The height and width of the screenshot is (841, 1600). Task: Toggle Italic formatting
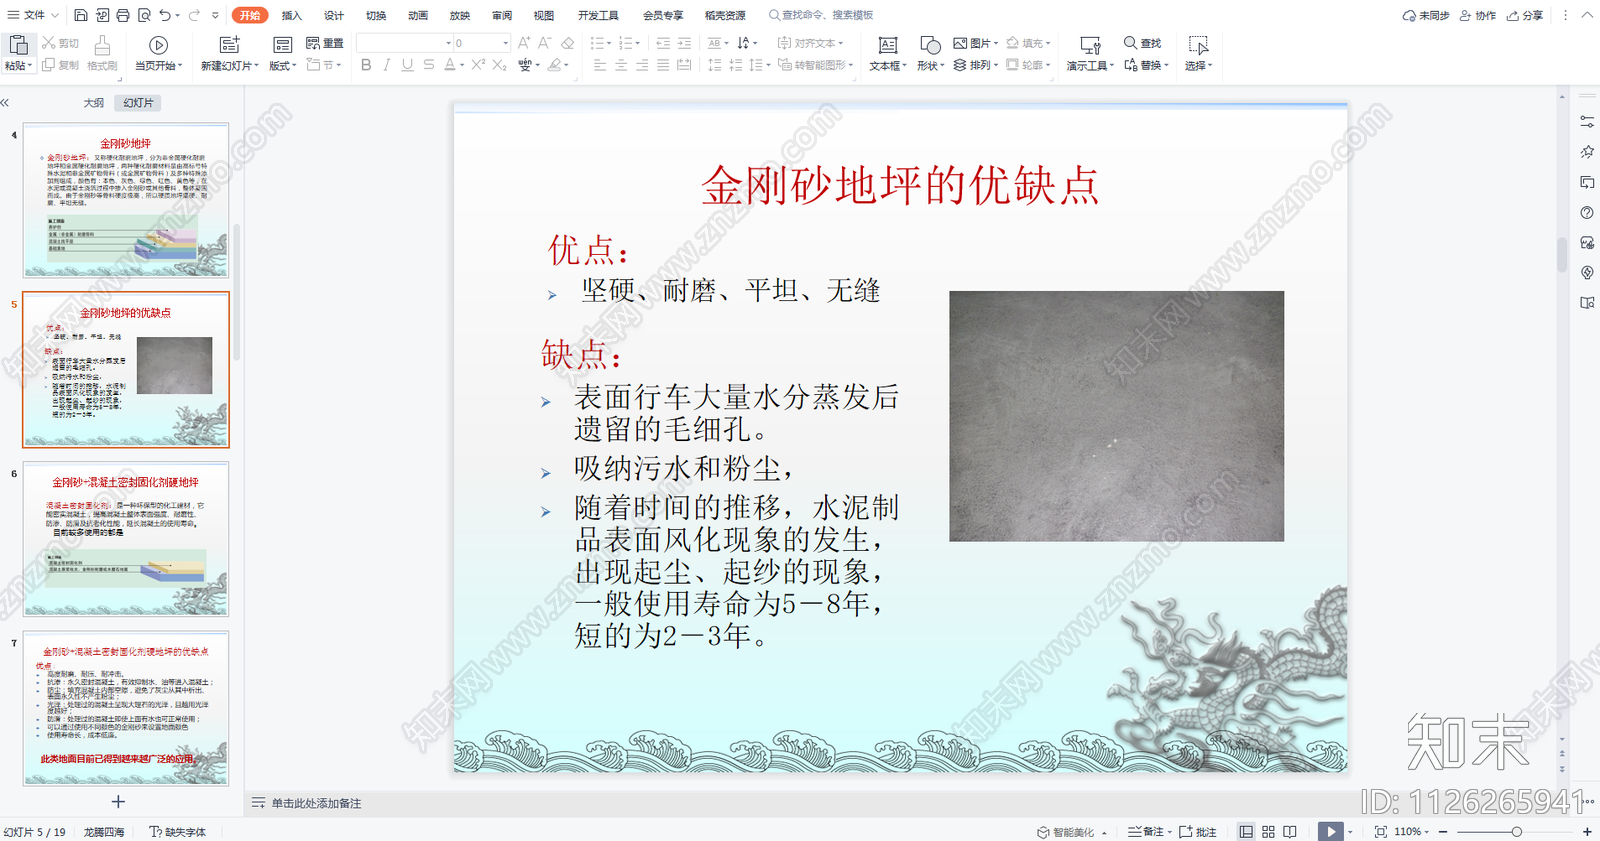[387, 65]
